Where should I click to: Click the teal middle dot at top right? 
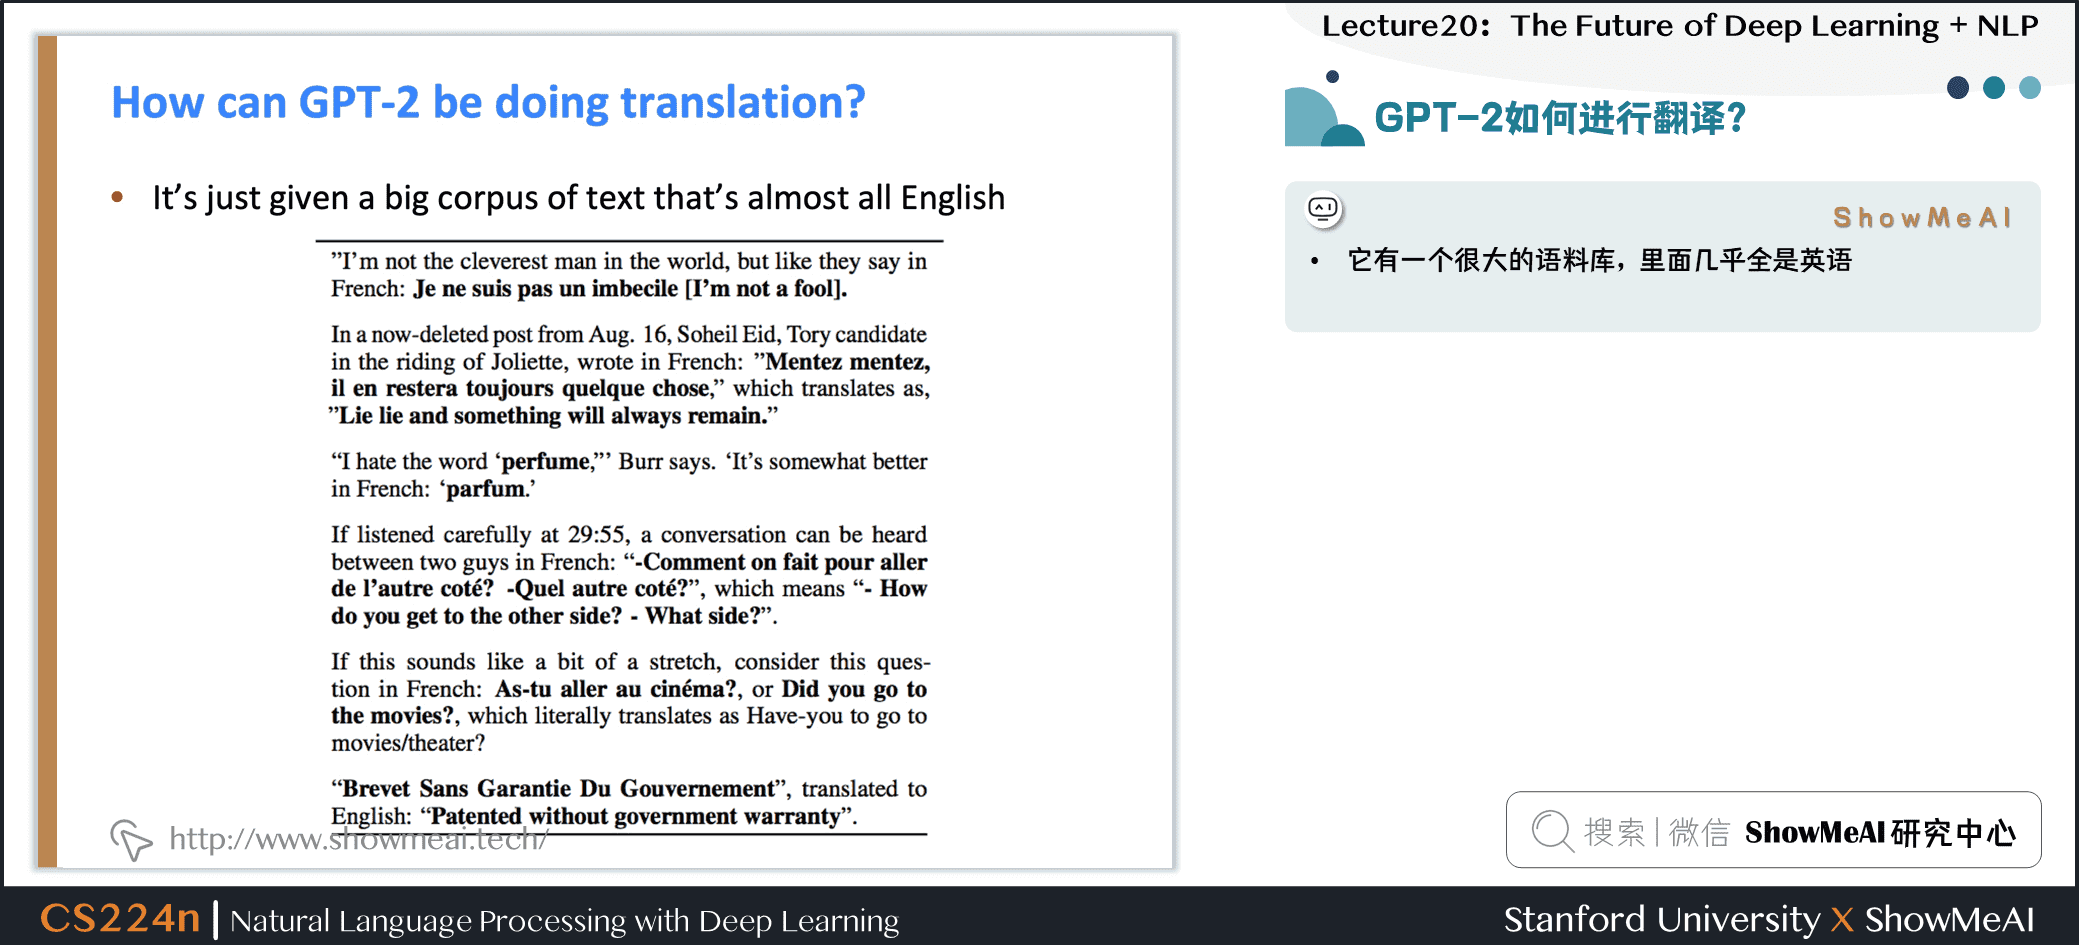[1994, 88]
